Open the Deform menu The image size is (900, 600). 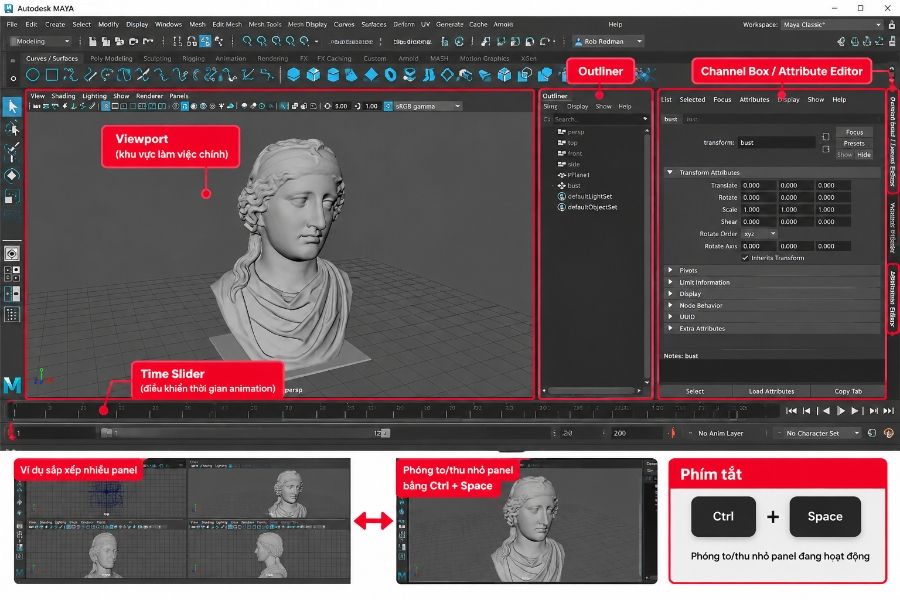[x=404, y=25]
